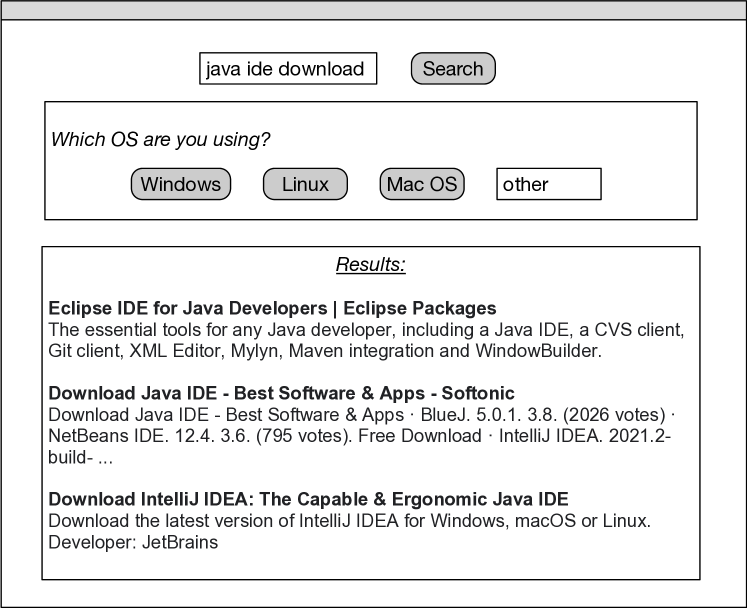Click the gray window title bar
The height and width of the screenshot is (608, 747).
[x=373, y=10]
